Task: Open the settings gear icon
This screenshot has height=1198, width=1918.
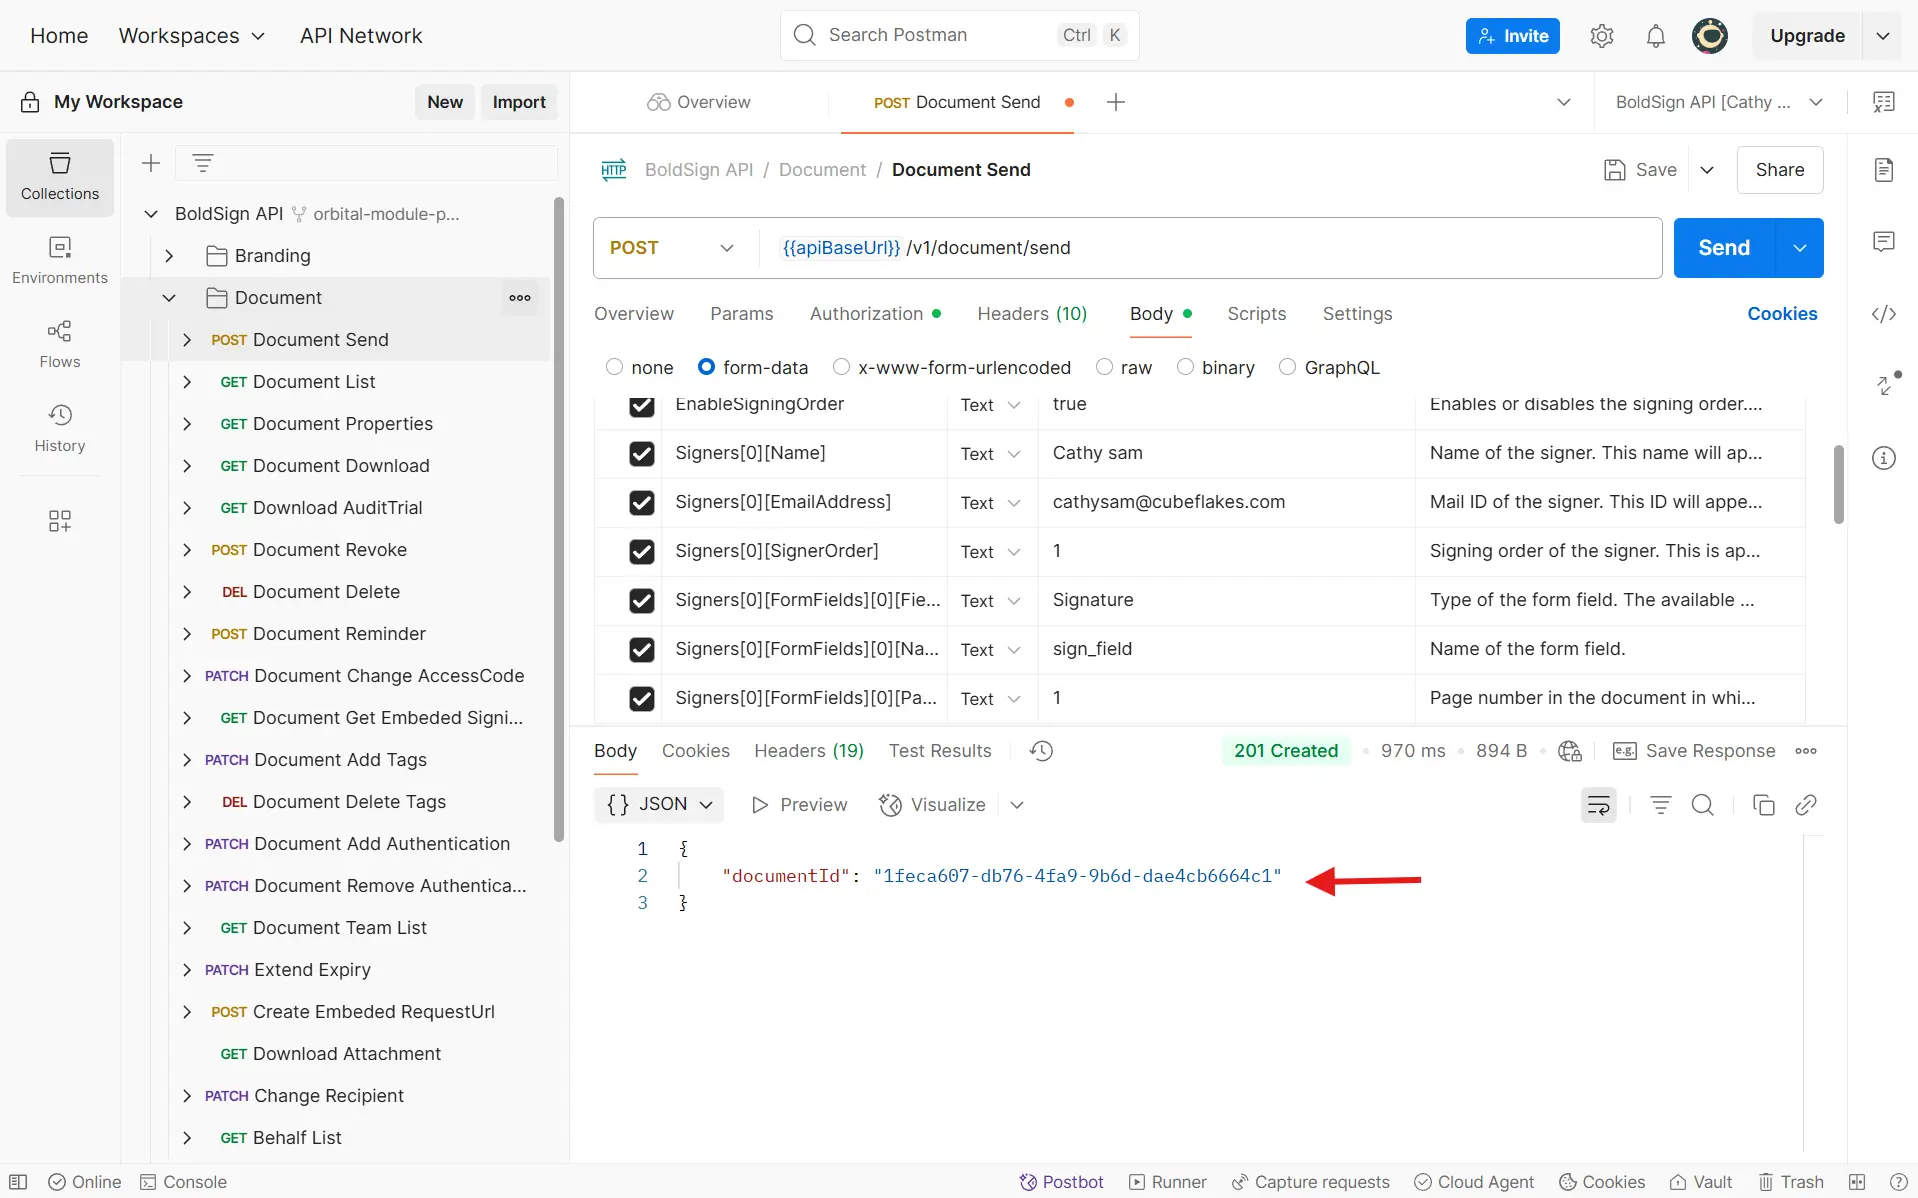Action: coord(1602,36)
